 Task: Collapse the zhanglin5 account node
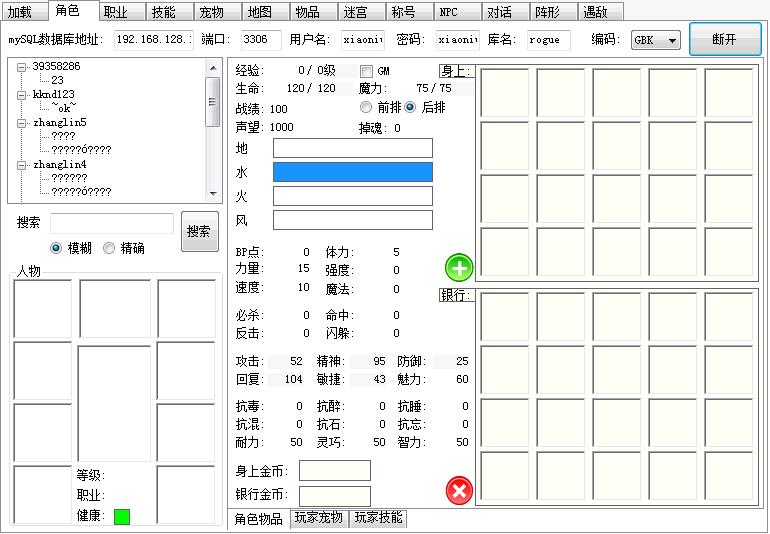click(22, 123)
